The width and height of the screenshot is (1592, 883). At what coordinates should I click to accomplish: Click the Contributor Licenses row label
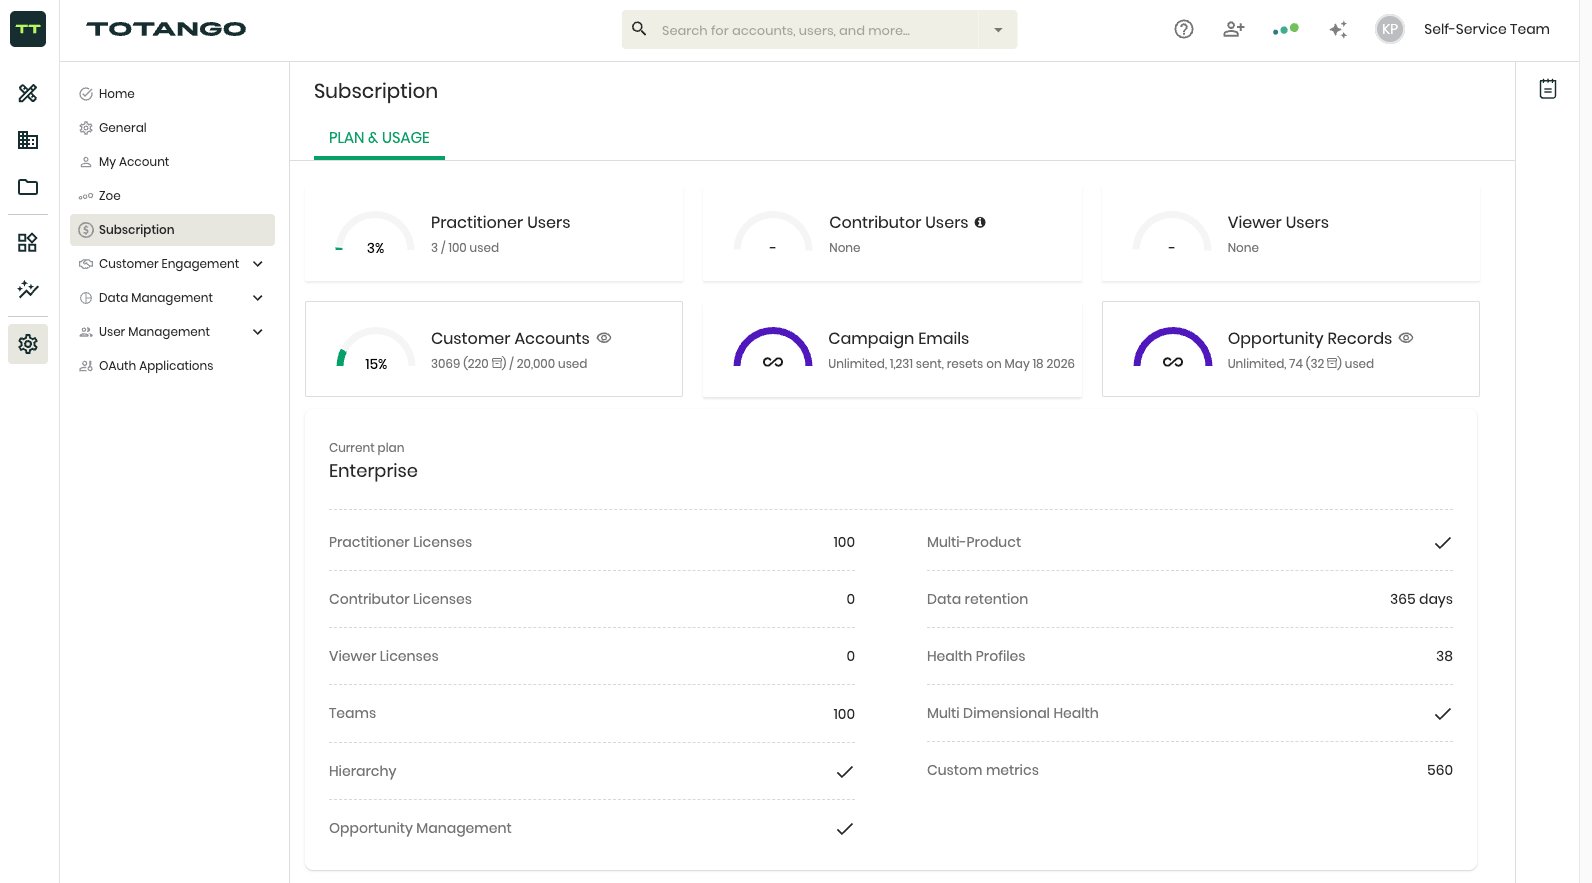[x=400, y=599]
